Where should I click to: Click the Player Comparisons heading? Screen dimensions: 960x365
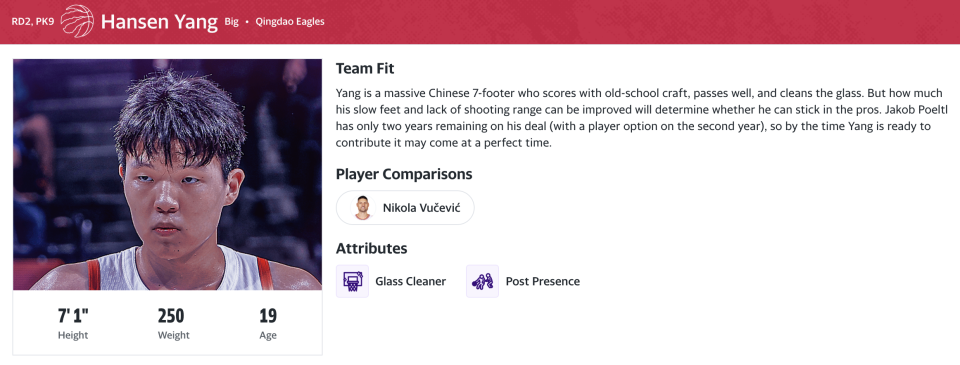coord(404,175)
